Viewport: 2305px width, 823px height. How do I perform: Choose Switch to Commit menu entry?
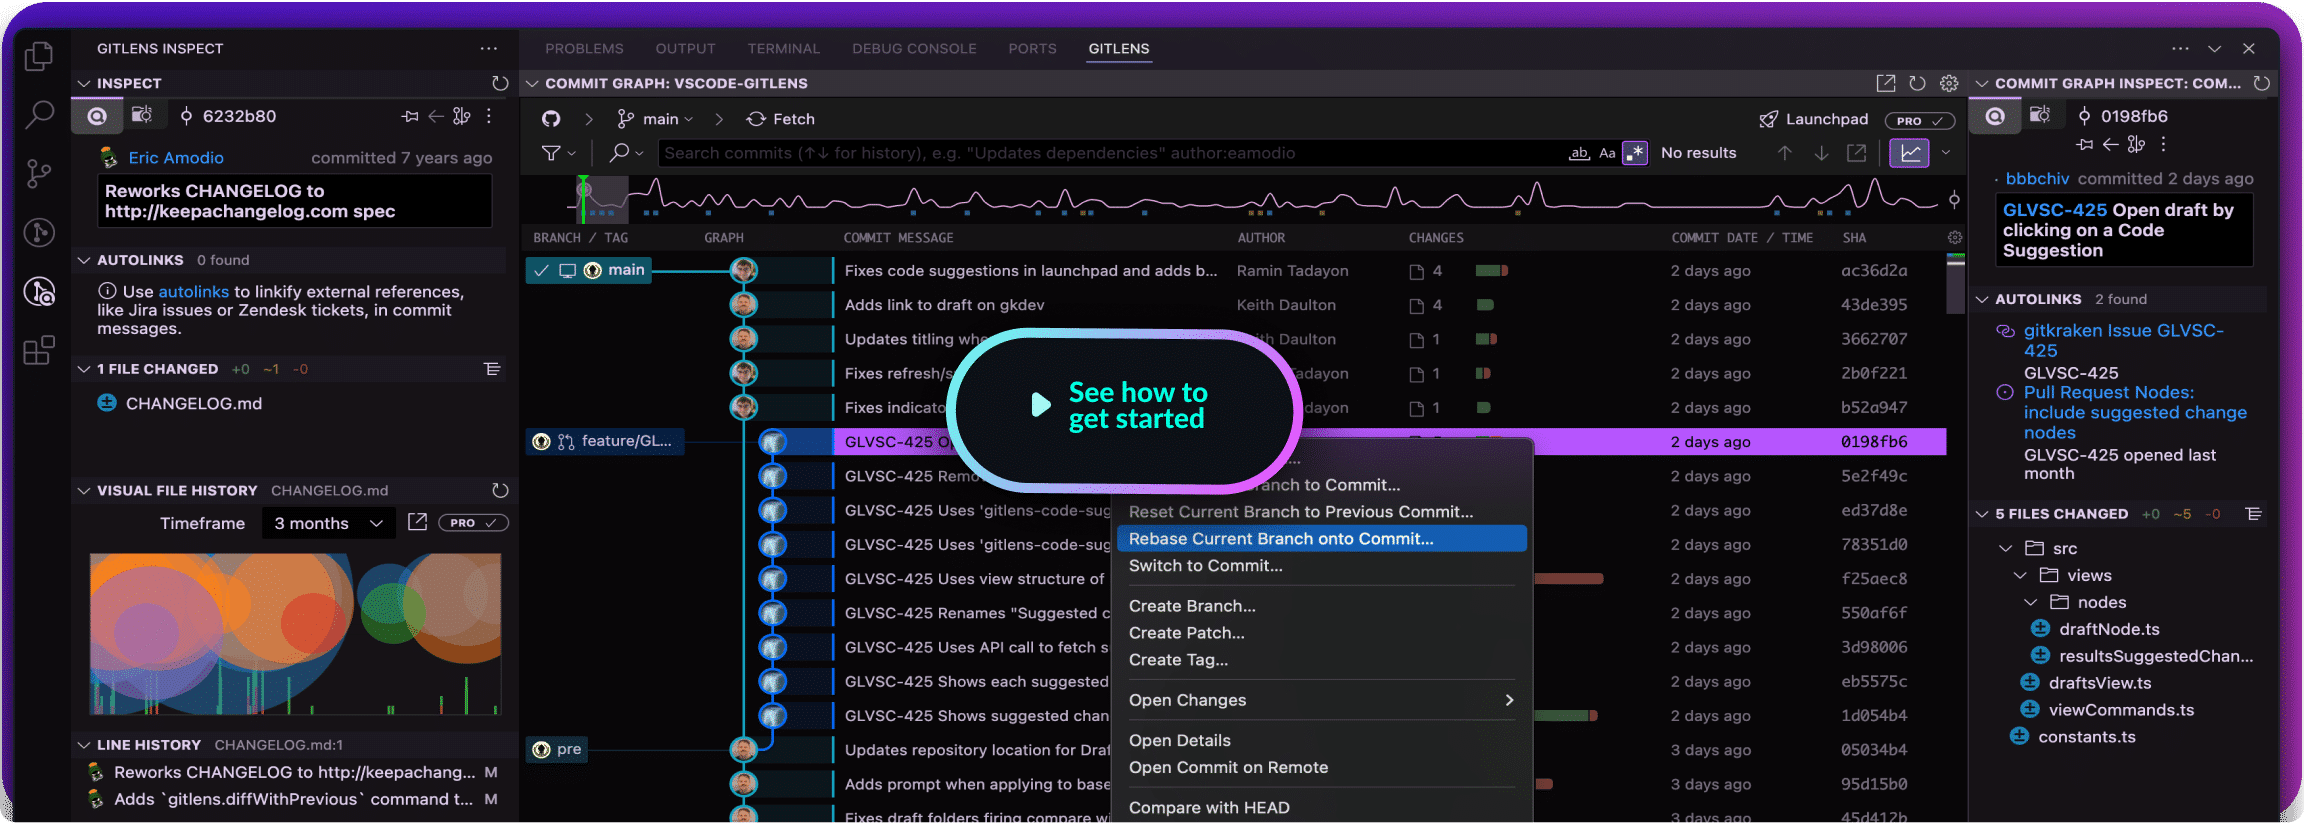pyautogui.click(x=1322, y=565)
